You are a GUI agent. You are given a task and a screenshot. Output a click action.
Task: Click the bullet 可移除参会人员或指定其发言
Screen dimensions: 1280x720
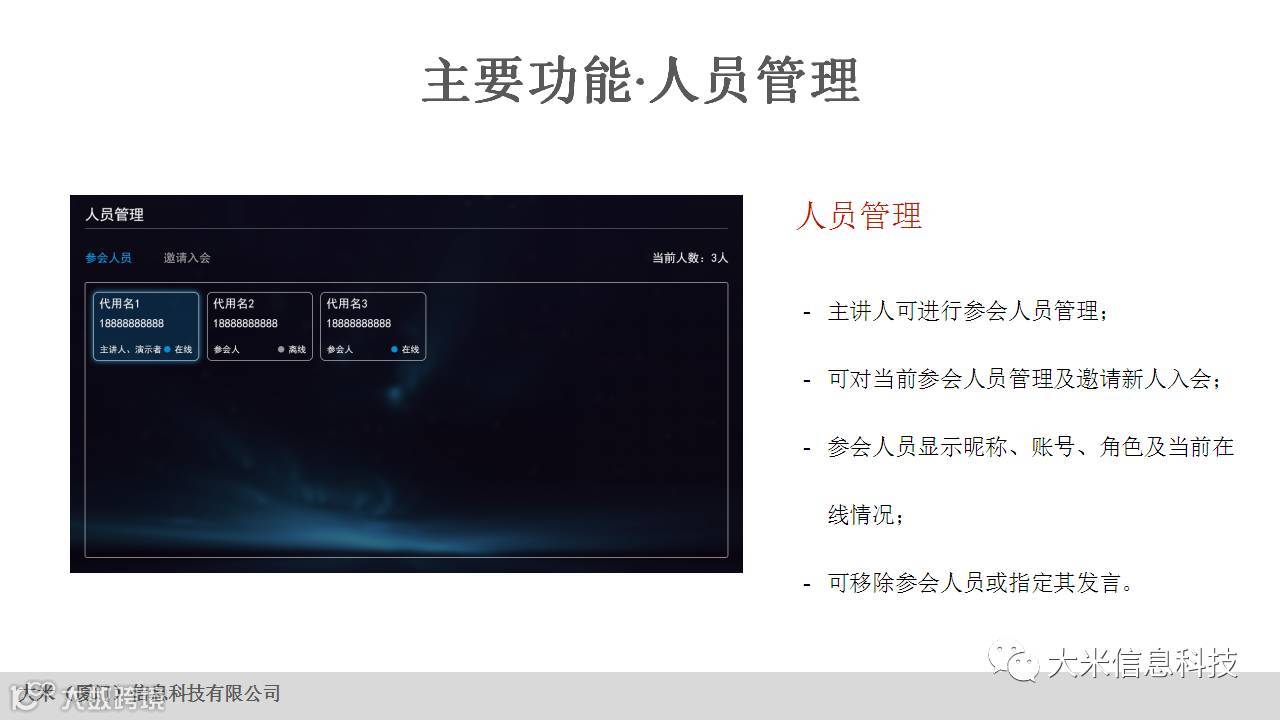(981, 583)
